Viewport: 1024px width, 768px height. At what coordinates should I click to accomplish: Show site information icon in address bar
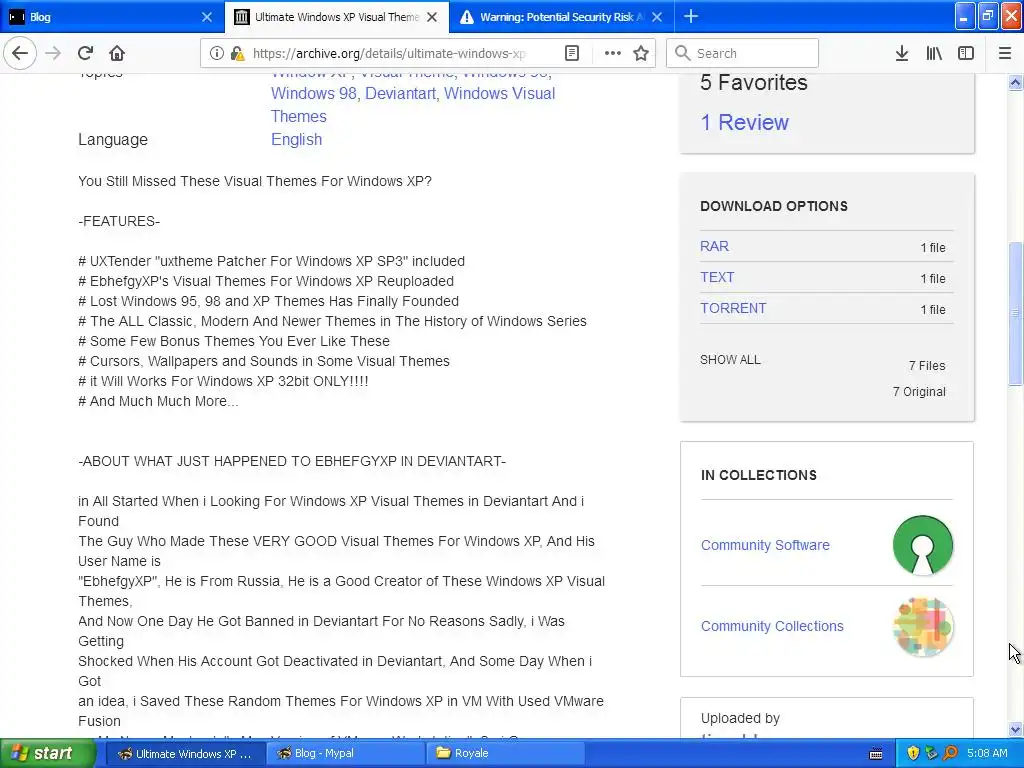pyautogui.click(x=216, y=54)
